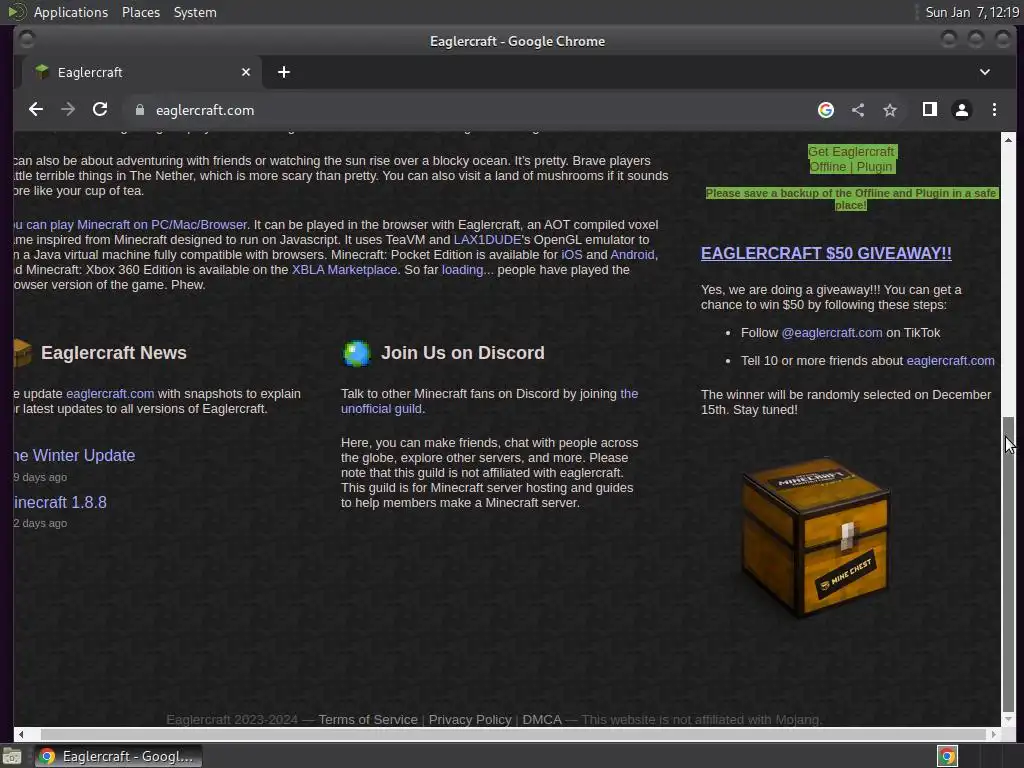Screen dimensions: 1024x768
Task: Open @eaglercraft.com TikTok link
Action: pos(831,333)
